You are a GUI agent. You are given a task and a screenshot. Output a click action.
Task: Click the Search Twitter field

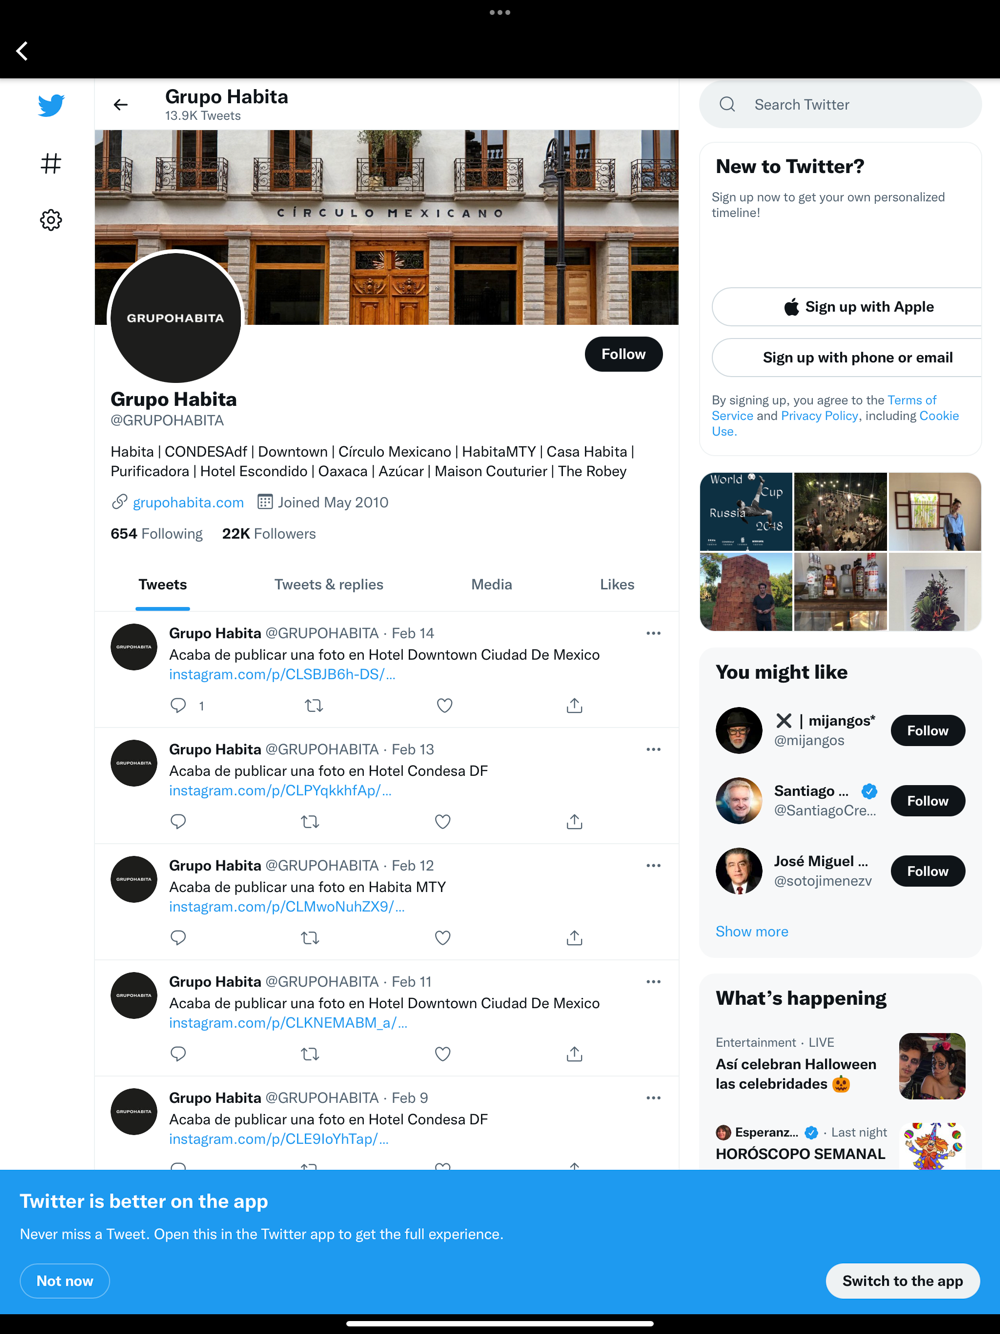(840, 104)
